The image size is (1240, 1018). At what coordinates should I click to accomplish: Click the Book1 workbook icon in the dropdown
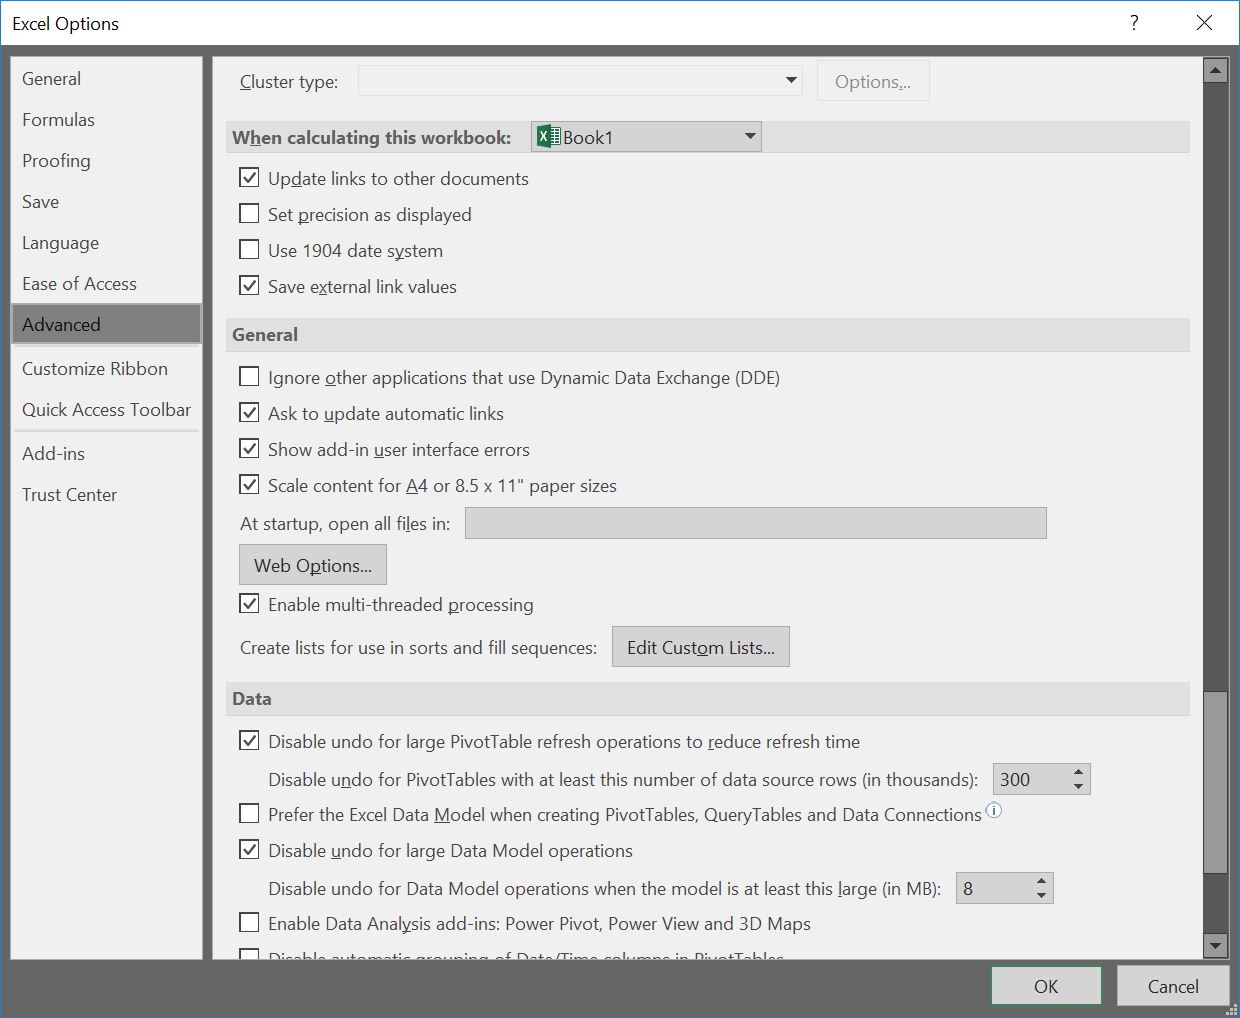coord(548,137)
